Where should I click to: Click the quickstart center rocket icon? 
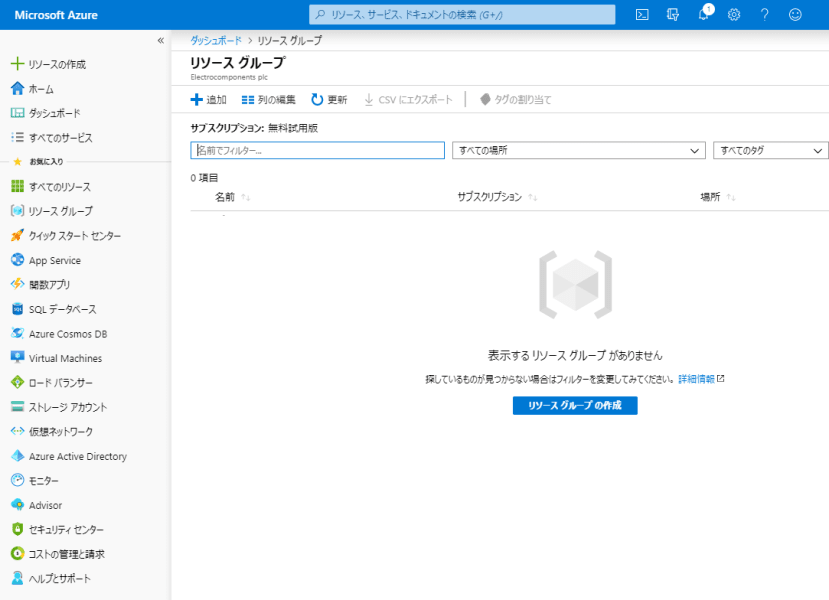coord(17,235)
